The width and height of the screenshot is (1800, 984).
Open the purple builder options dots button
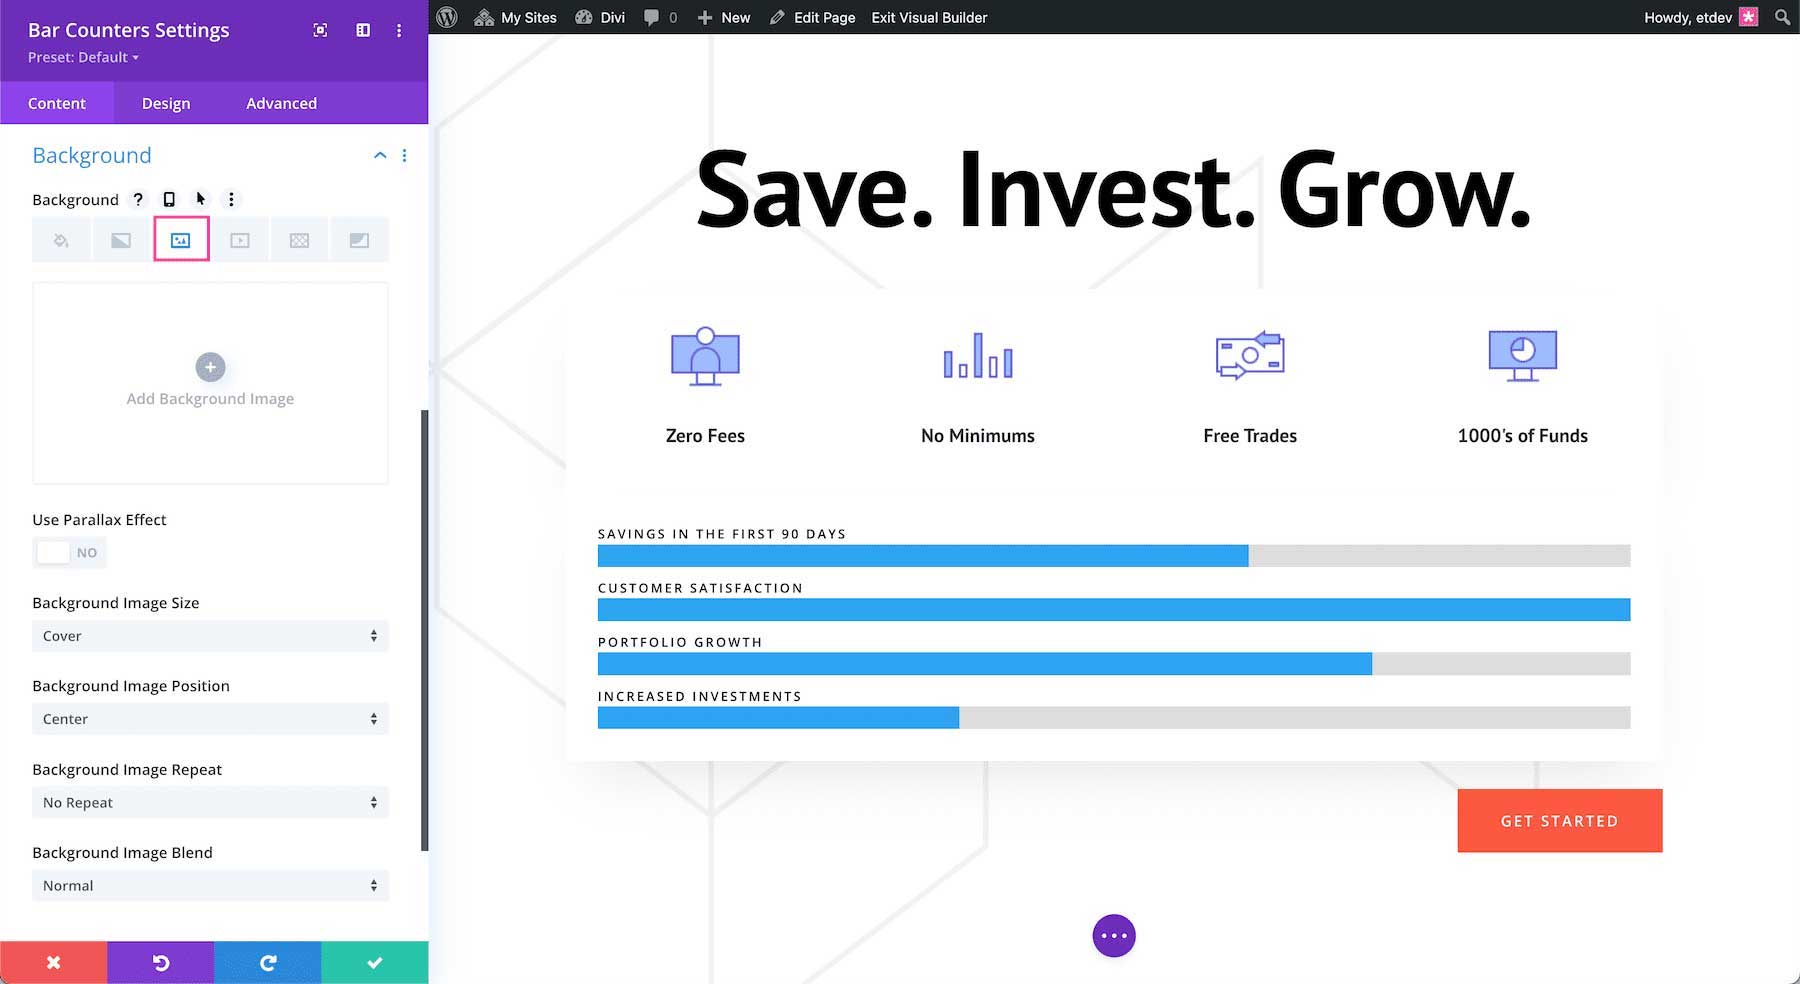click(1114, 936)
